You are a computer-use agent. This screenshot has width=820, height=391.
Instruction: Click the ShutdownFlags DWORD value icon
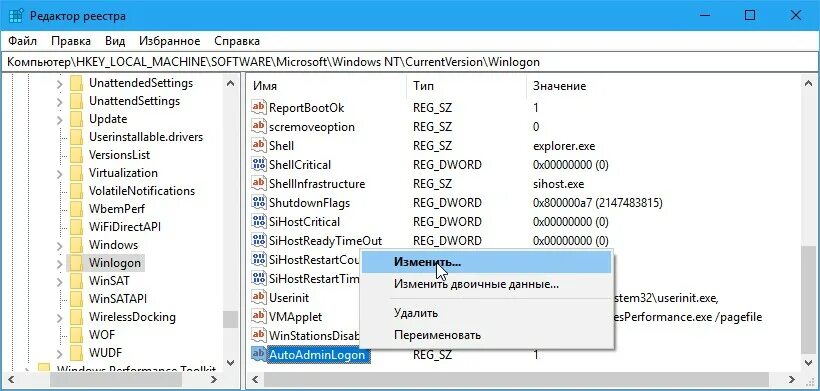pyautogui.click(x=259, y=202)
